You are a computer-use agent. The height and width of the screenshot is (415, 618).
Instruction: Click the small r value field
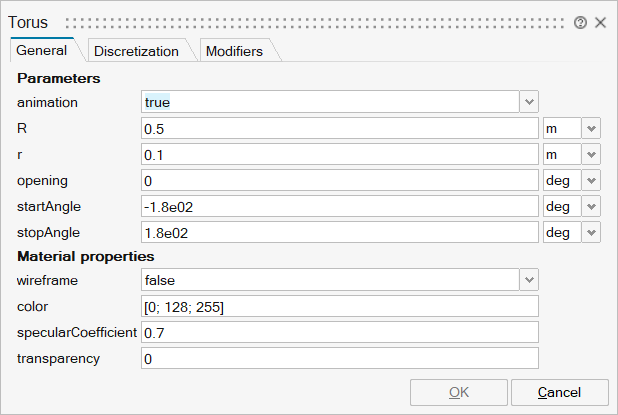pos(340,154)
